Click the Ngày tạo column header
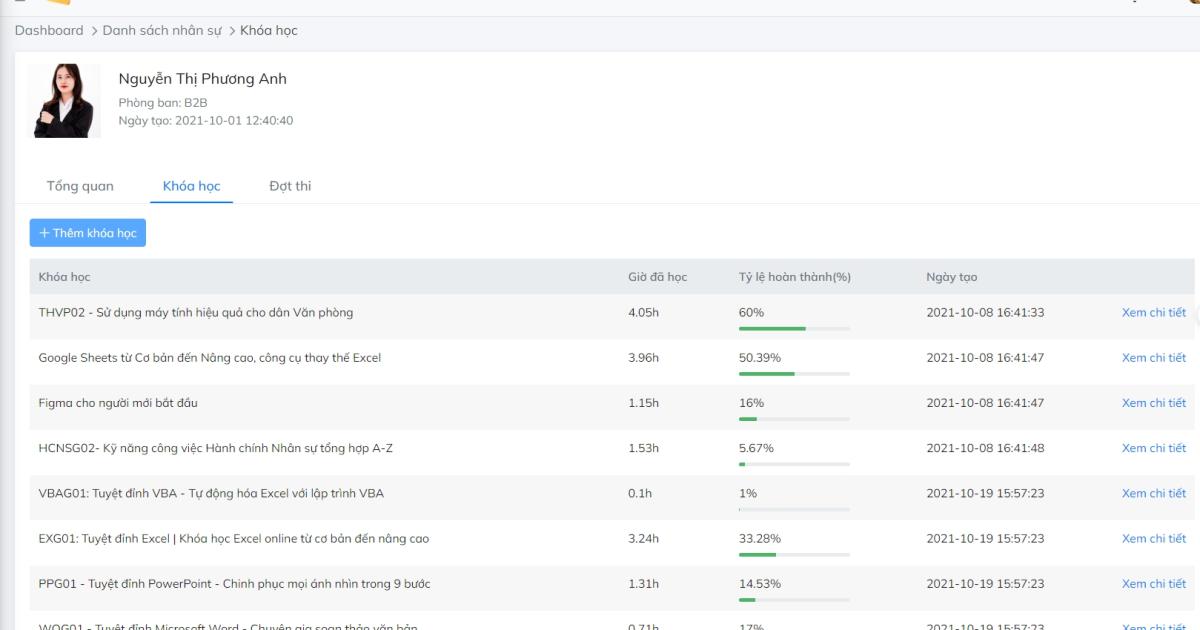 pos(951,277)
